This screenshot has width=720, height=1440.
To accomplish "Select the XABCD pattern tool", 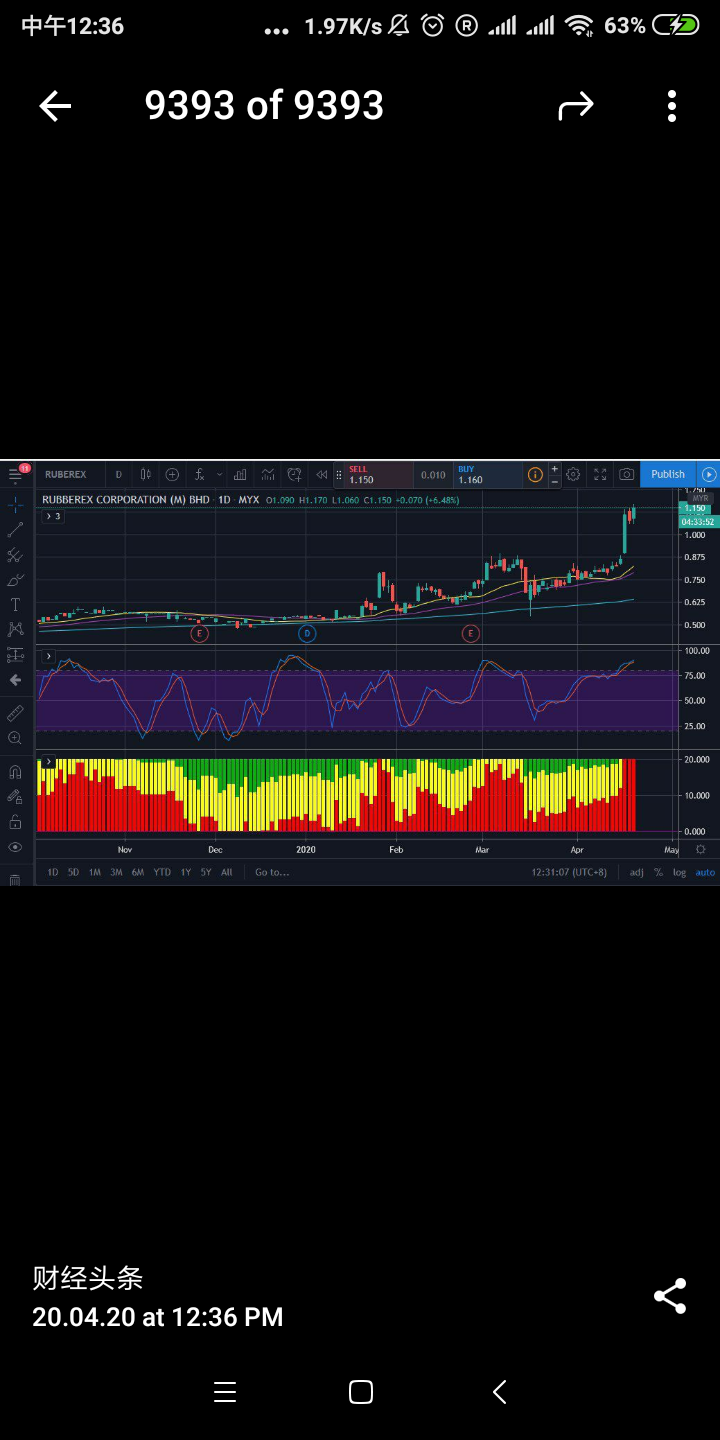I will (x=15, y=630).
